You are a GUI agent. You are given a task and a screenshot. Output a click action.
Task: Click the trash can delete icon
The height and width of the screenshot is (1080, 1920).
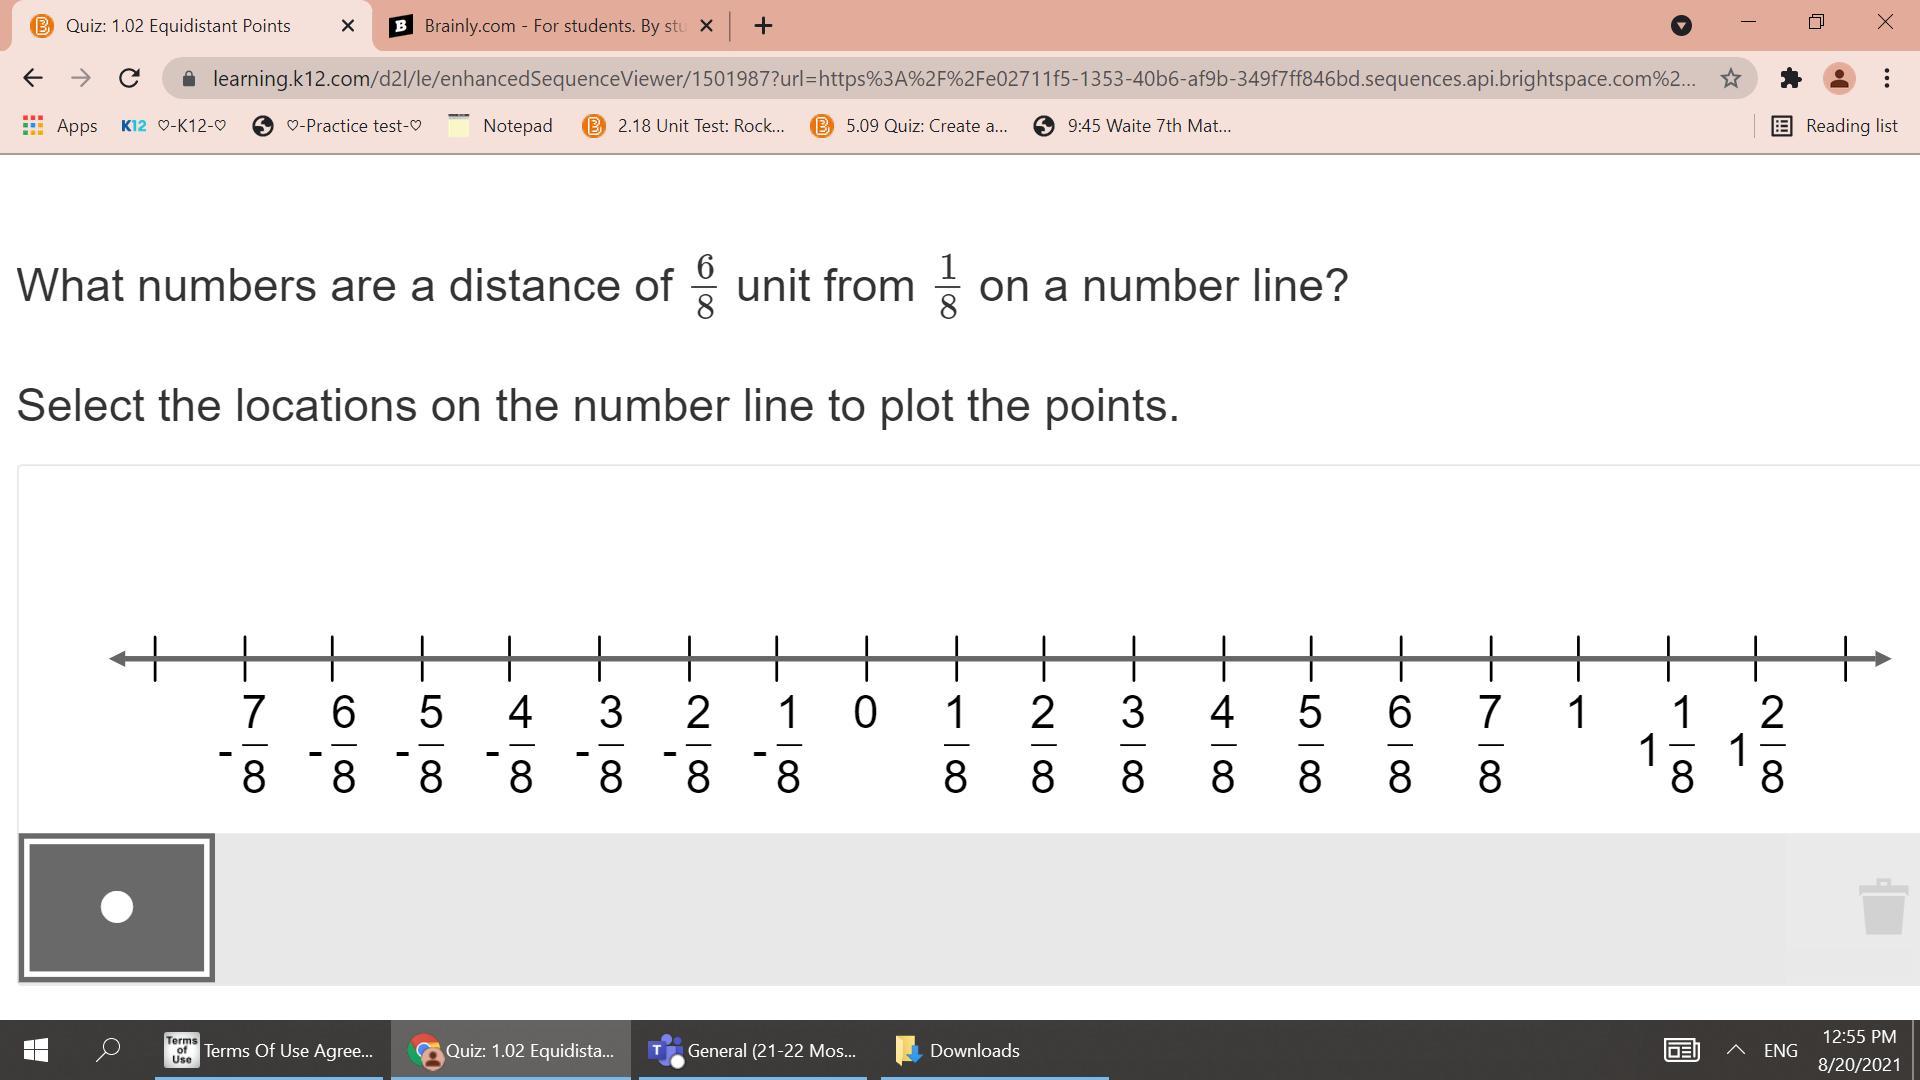(x=1883, y=907)
